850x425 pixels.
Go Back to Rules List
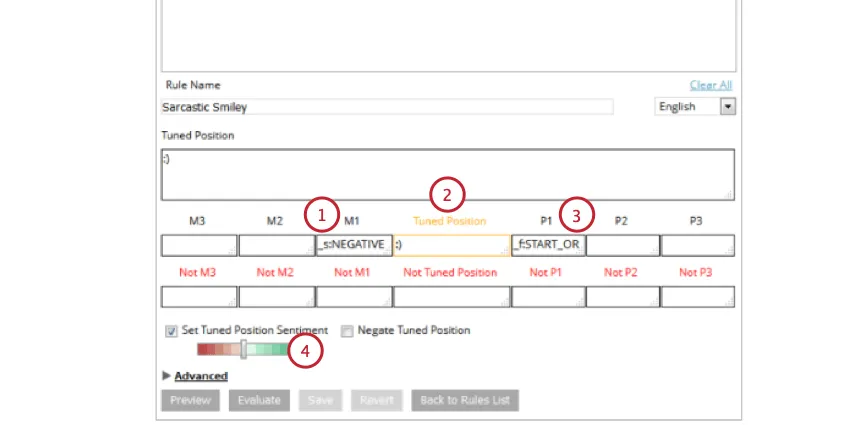click(465, 401)
